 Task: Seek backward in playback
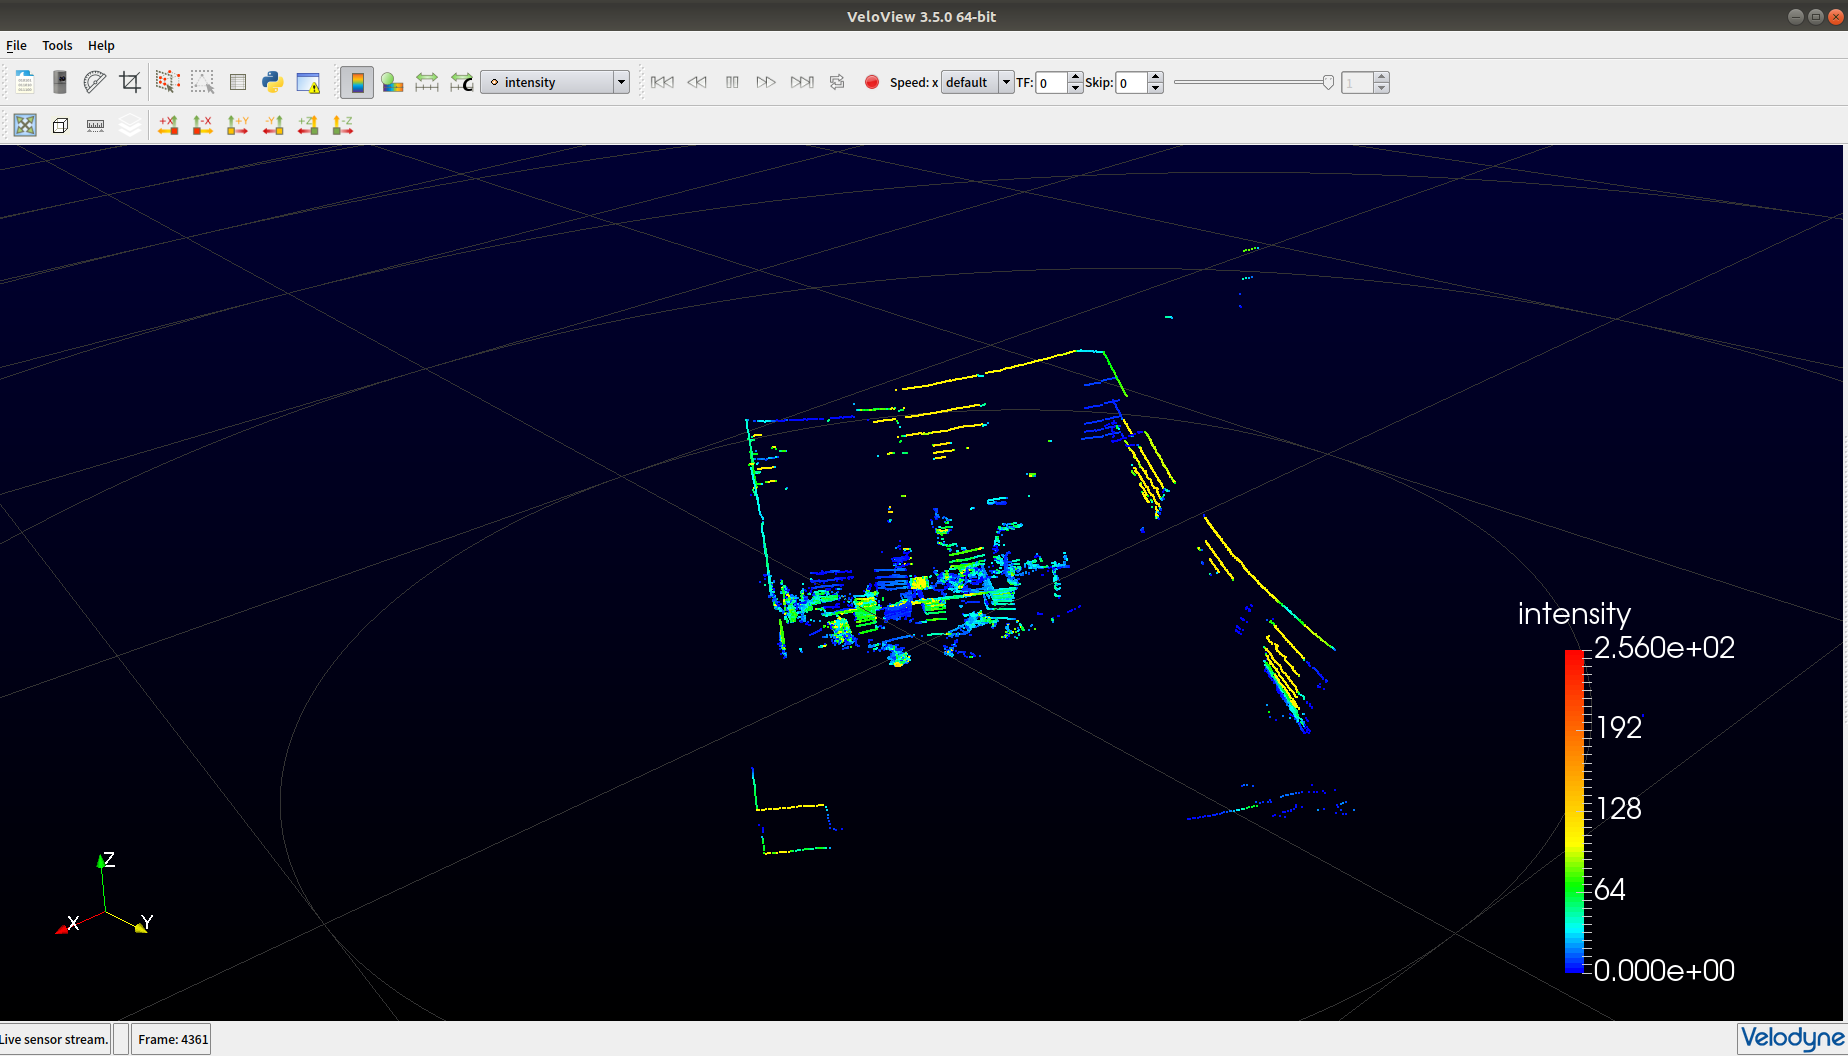pyautogui.click(x=697, y=82)
